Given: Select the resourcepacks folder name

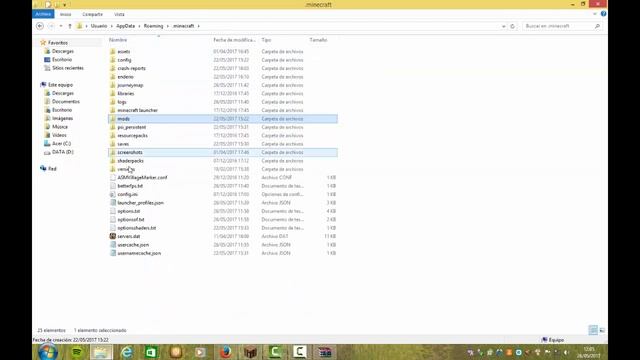Looking at the screenshot, I should coord(132,136).
